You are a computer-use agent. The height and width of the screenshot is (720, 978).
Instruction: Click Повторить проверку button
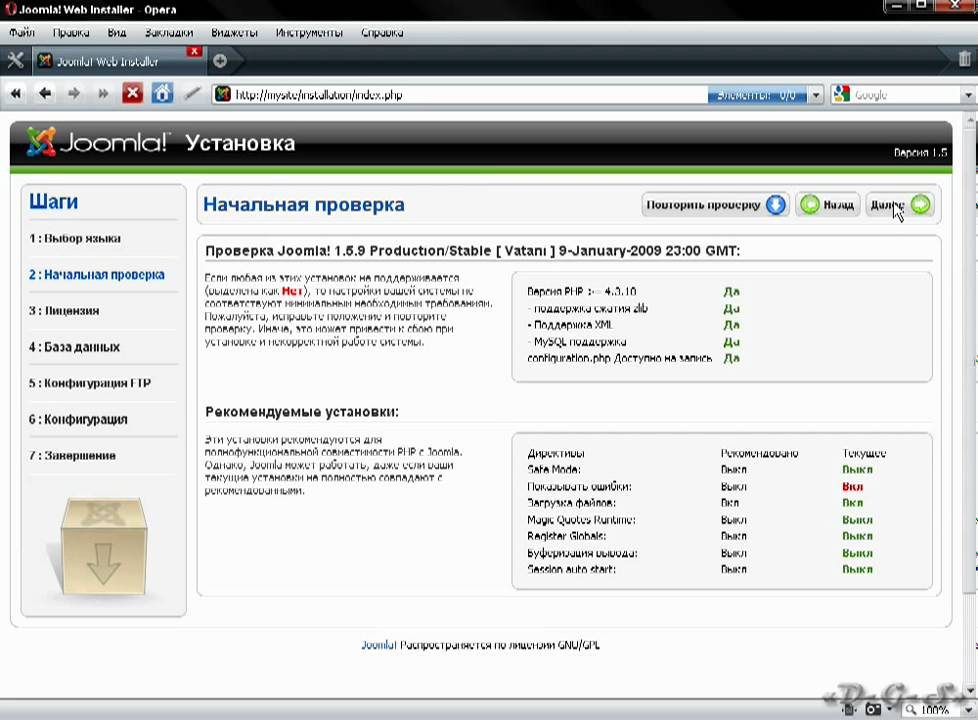click(x=715, y=205)
